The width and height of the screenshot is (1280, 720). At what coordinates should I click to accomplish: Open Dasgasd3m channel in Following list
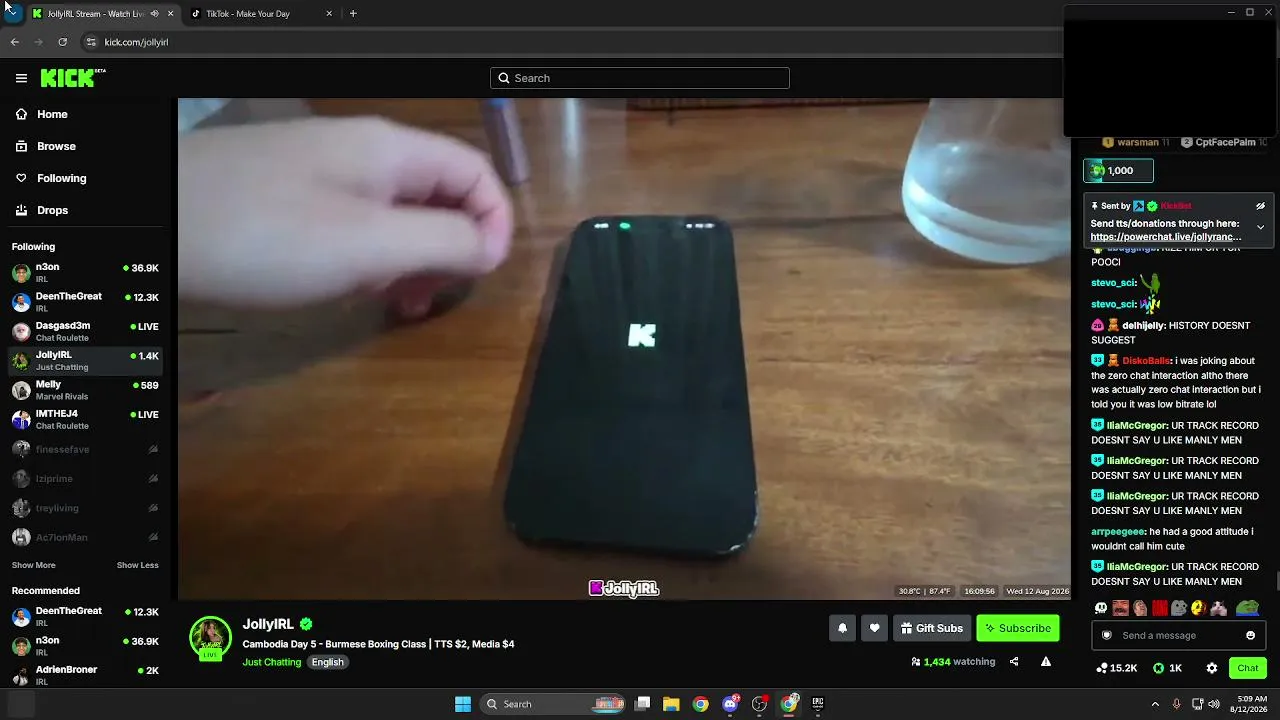[85, 331]
